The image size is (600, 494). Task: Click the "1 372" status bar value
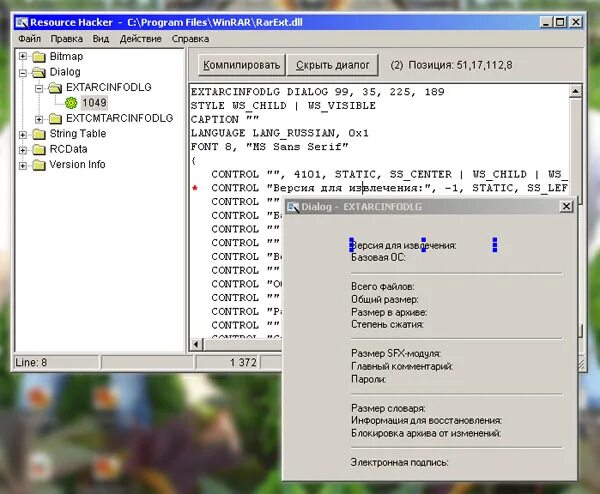(243, 362)
